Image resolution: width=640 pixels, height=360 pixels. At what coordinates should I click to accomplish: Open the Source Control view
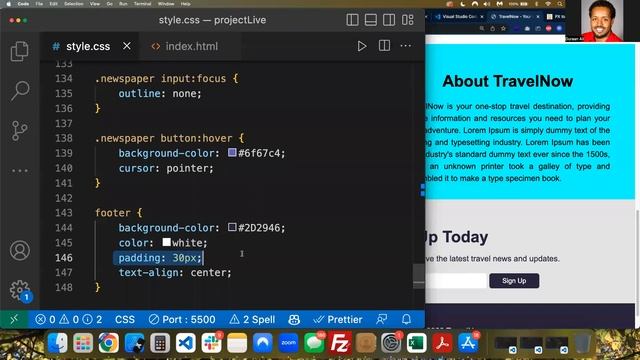(x=20, y=131)
